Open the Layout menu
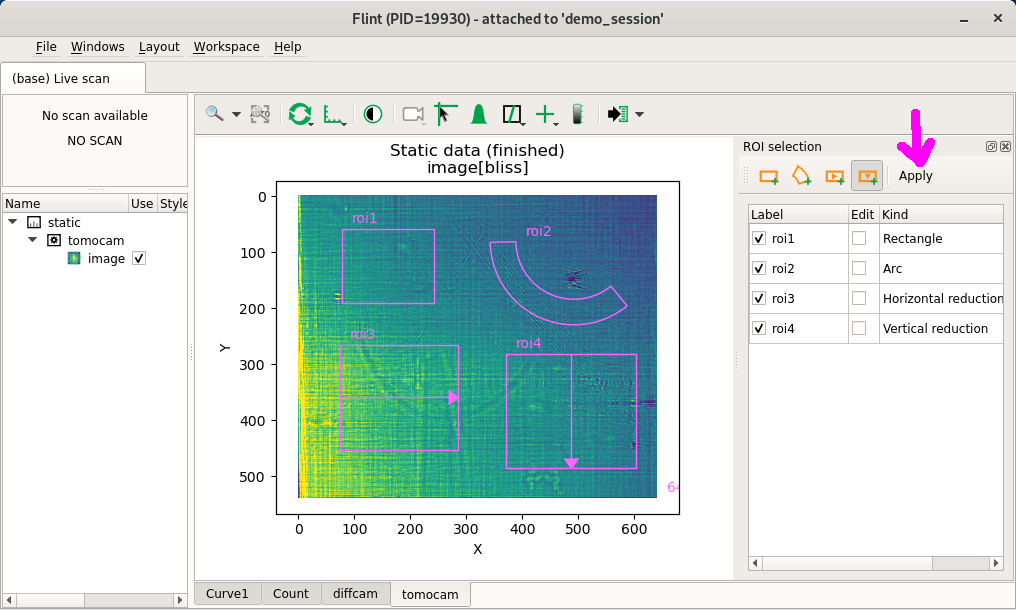 tap(159, 47)
